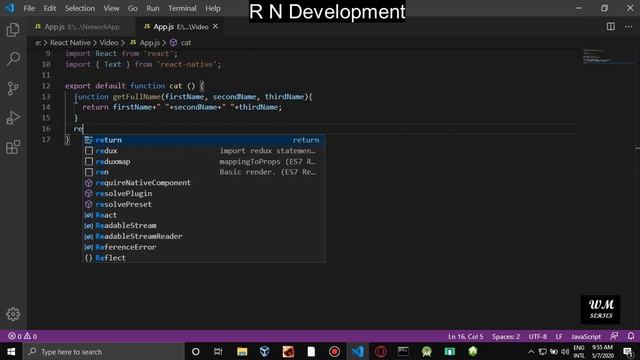
Task: Open the Terminal menu
Action: tap(182, 8)
